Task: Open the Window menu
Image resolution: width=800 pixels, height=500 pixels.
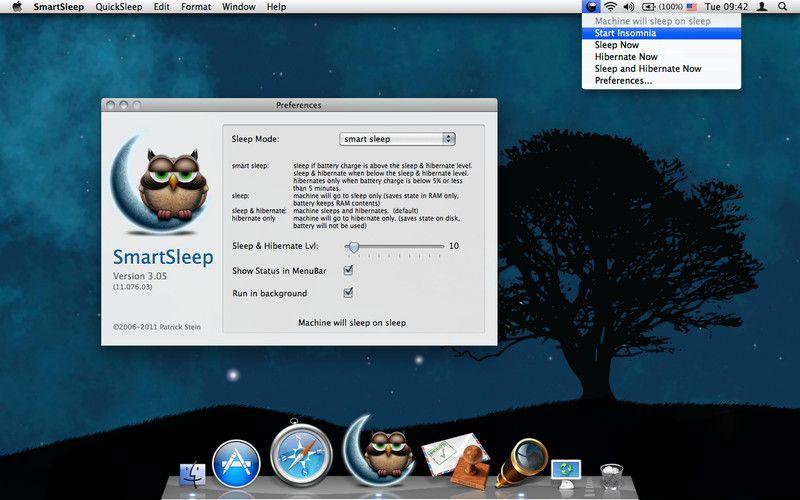Action: tap(239, 7)
